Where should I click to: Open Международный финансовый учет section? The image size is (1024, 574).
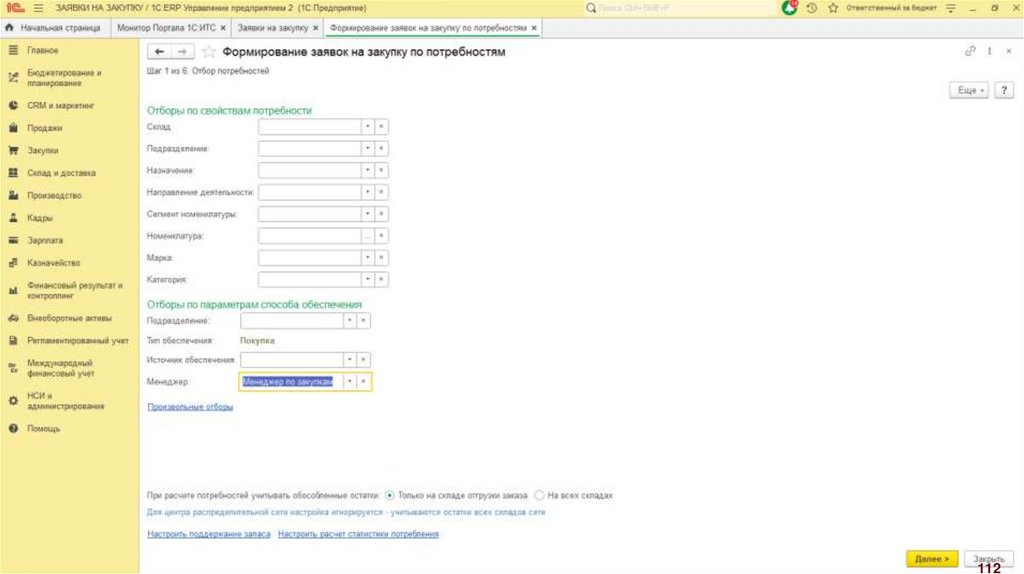61,368
